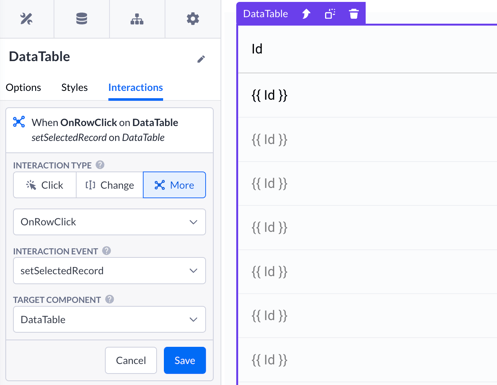Open the design tools panel icon
Viewport: 497px width, 385px height.
point(26,19)
